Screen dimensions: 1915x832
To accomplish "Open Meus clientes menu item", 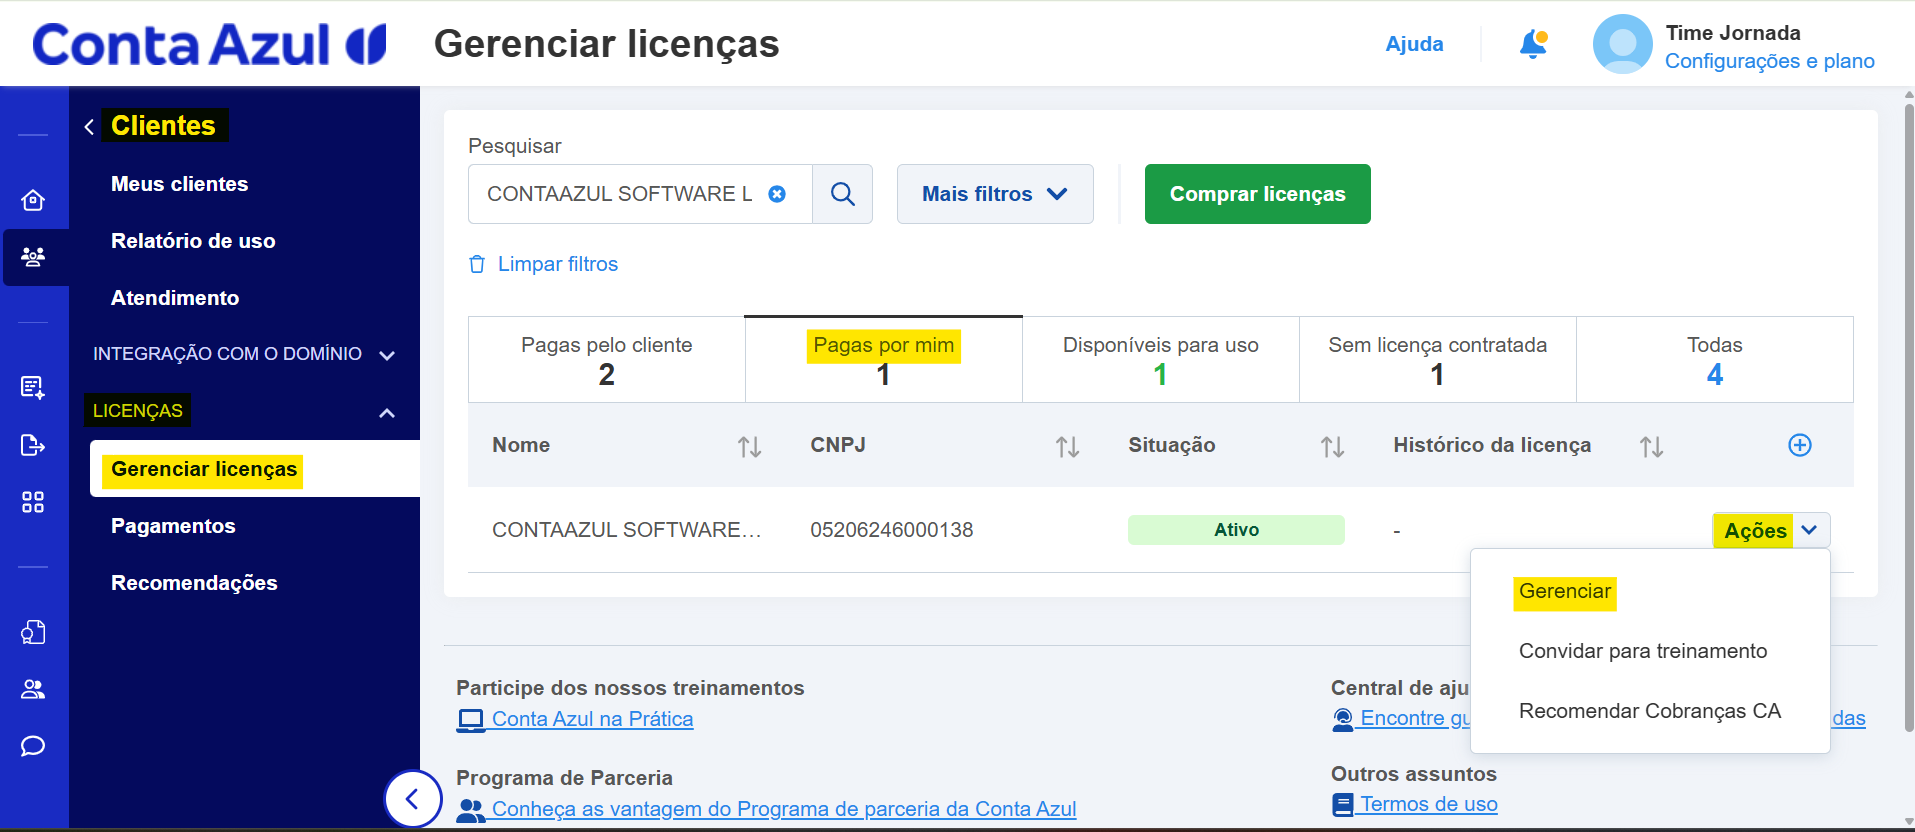I will point(180,184).
